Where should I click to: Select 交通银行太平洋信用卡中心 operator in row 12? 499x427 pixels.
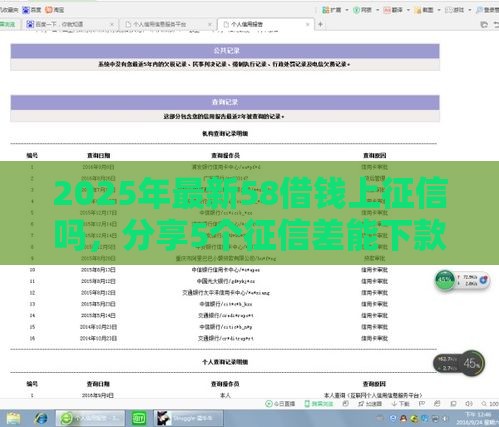[x=226, y=293]
